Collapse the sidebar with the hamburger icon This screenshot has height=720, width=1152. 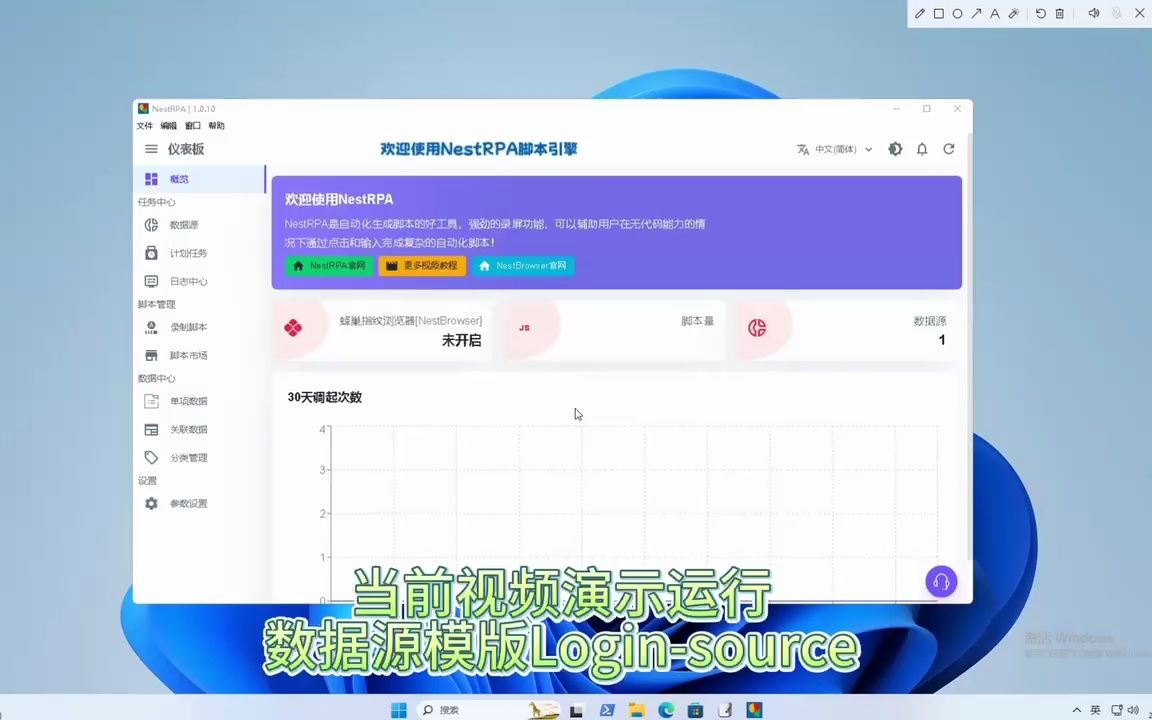(x=151, y=148)
